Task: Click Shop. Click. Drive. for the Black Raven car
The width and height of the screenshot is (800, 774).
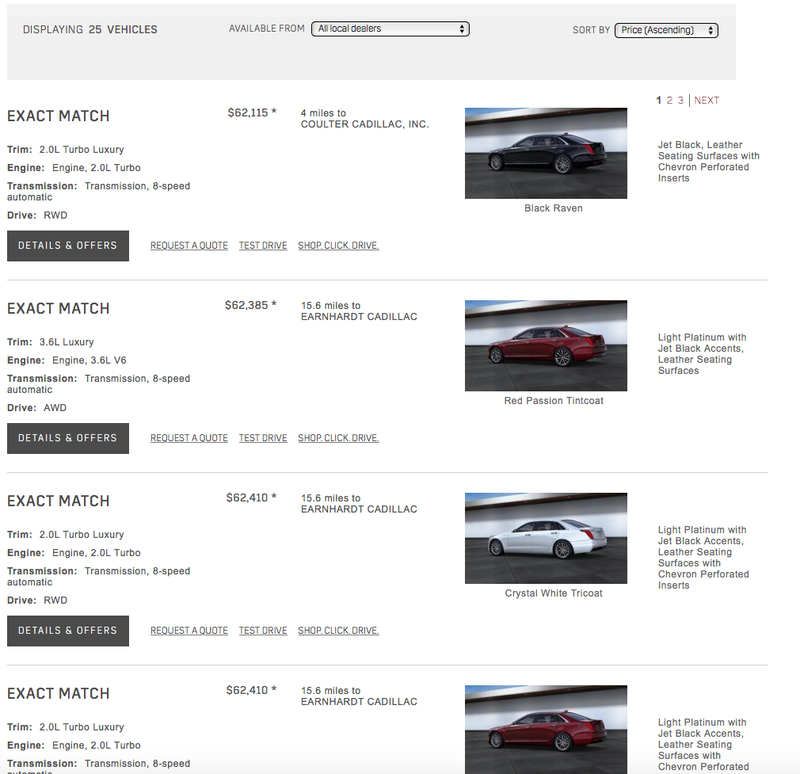Action: (338, 245)
